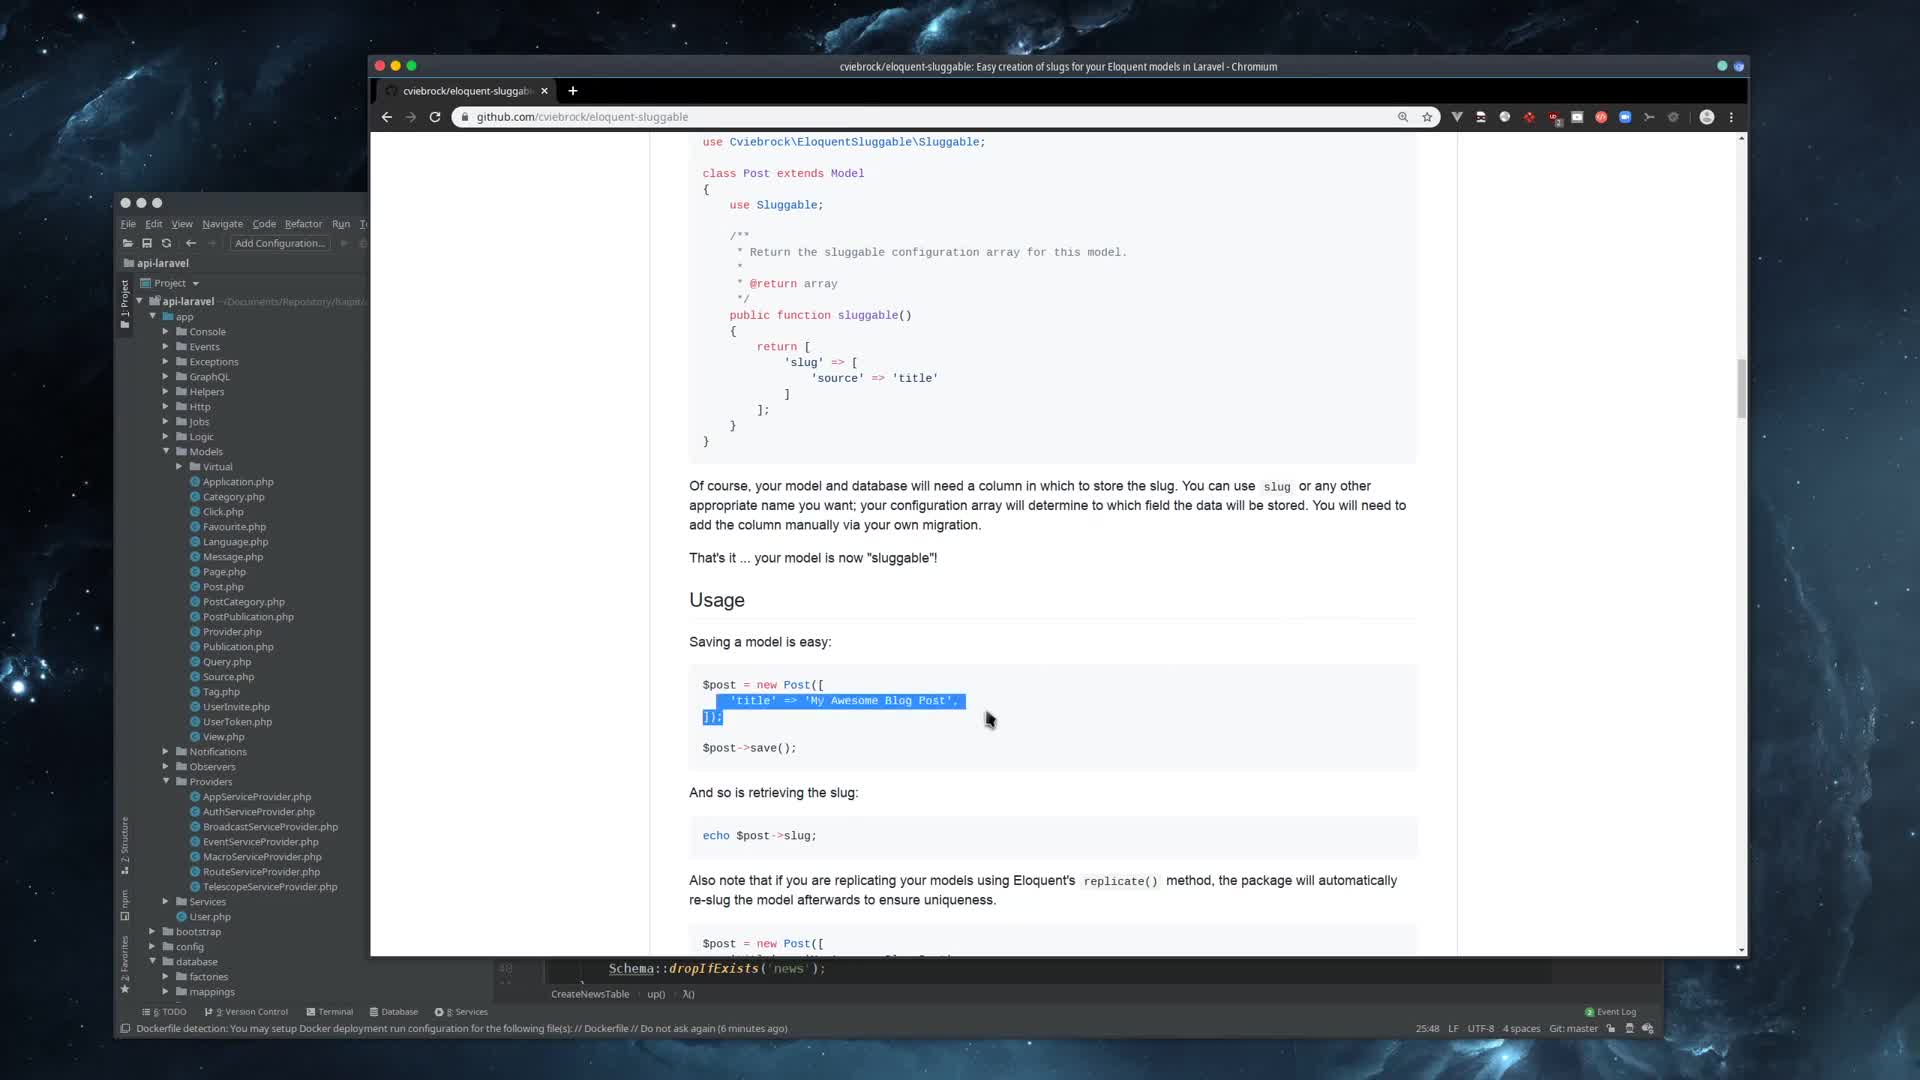Open the Vue devtools extension icon

pos(1457,117)
